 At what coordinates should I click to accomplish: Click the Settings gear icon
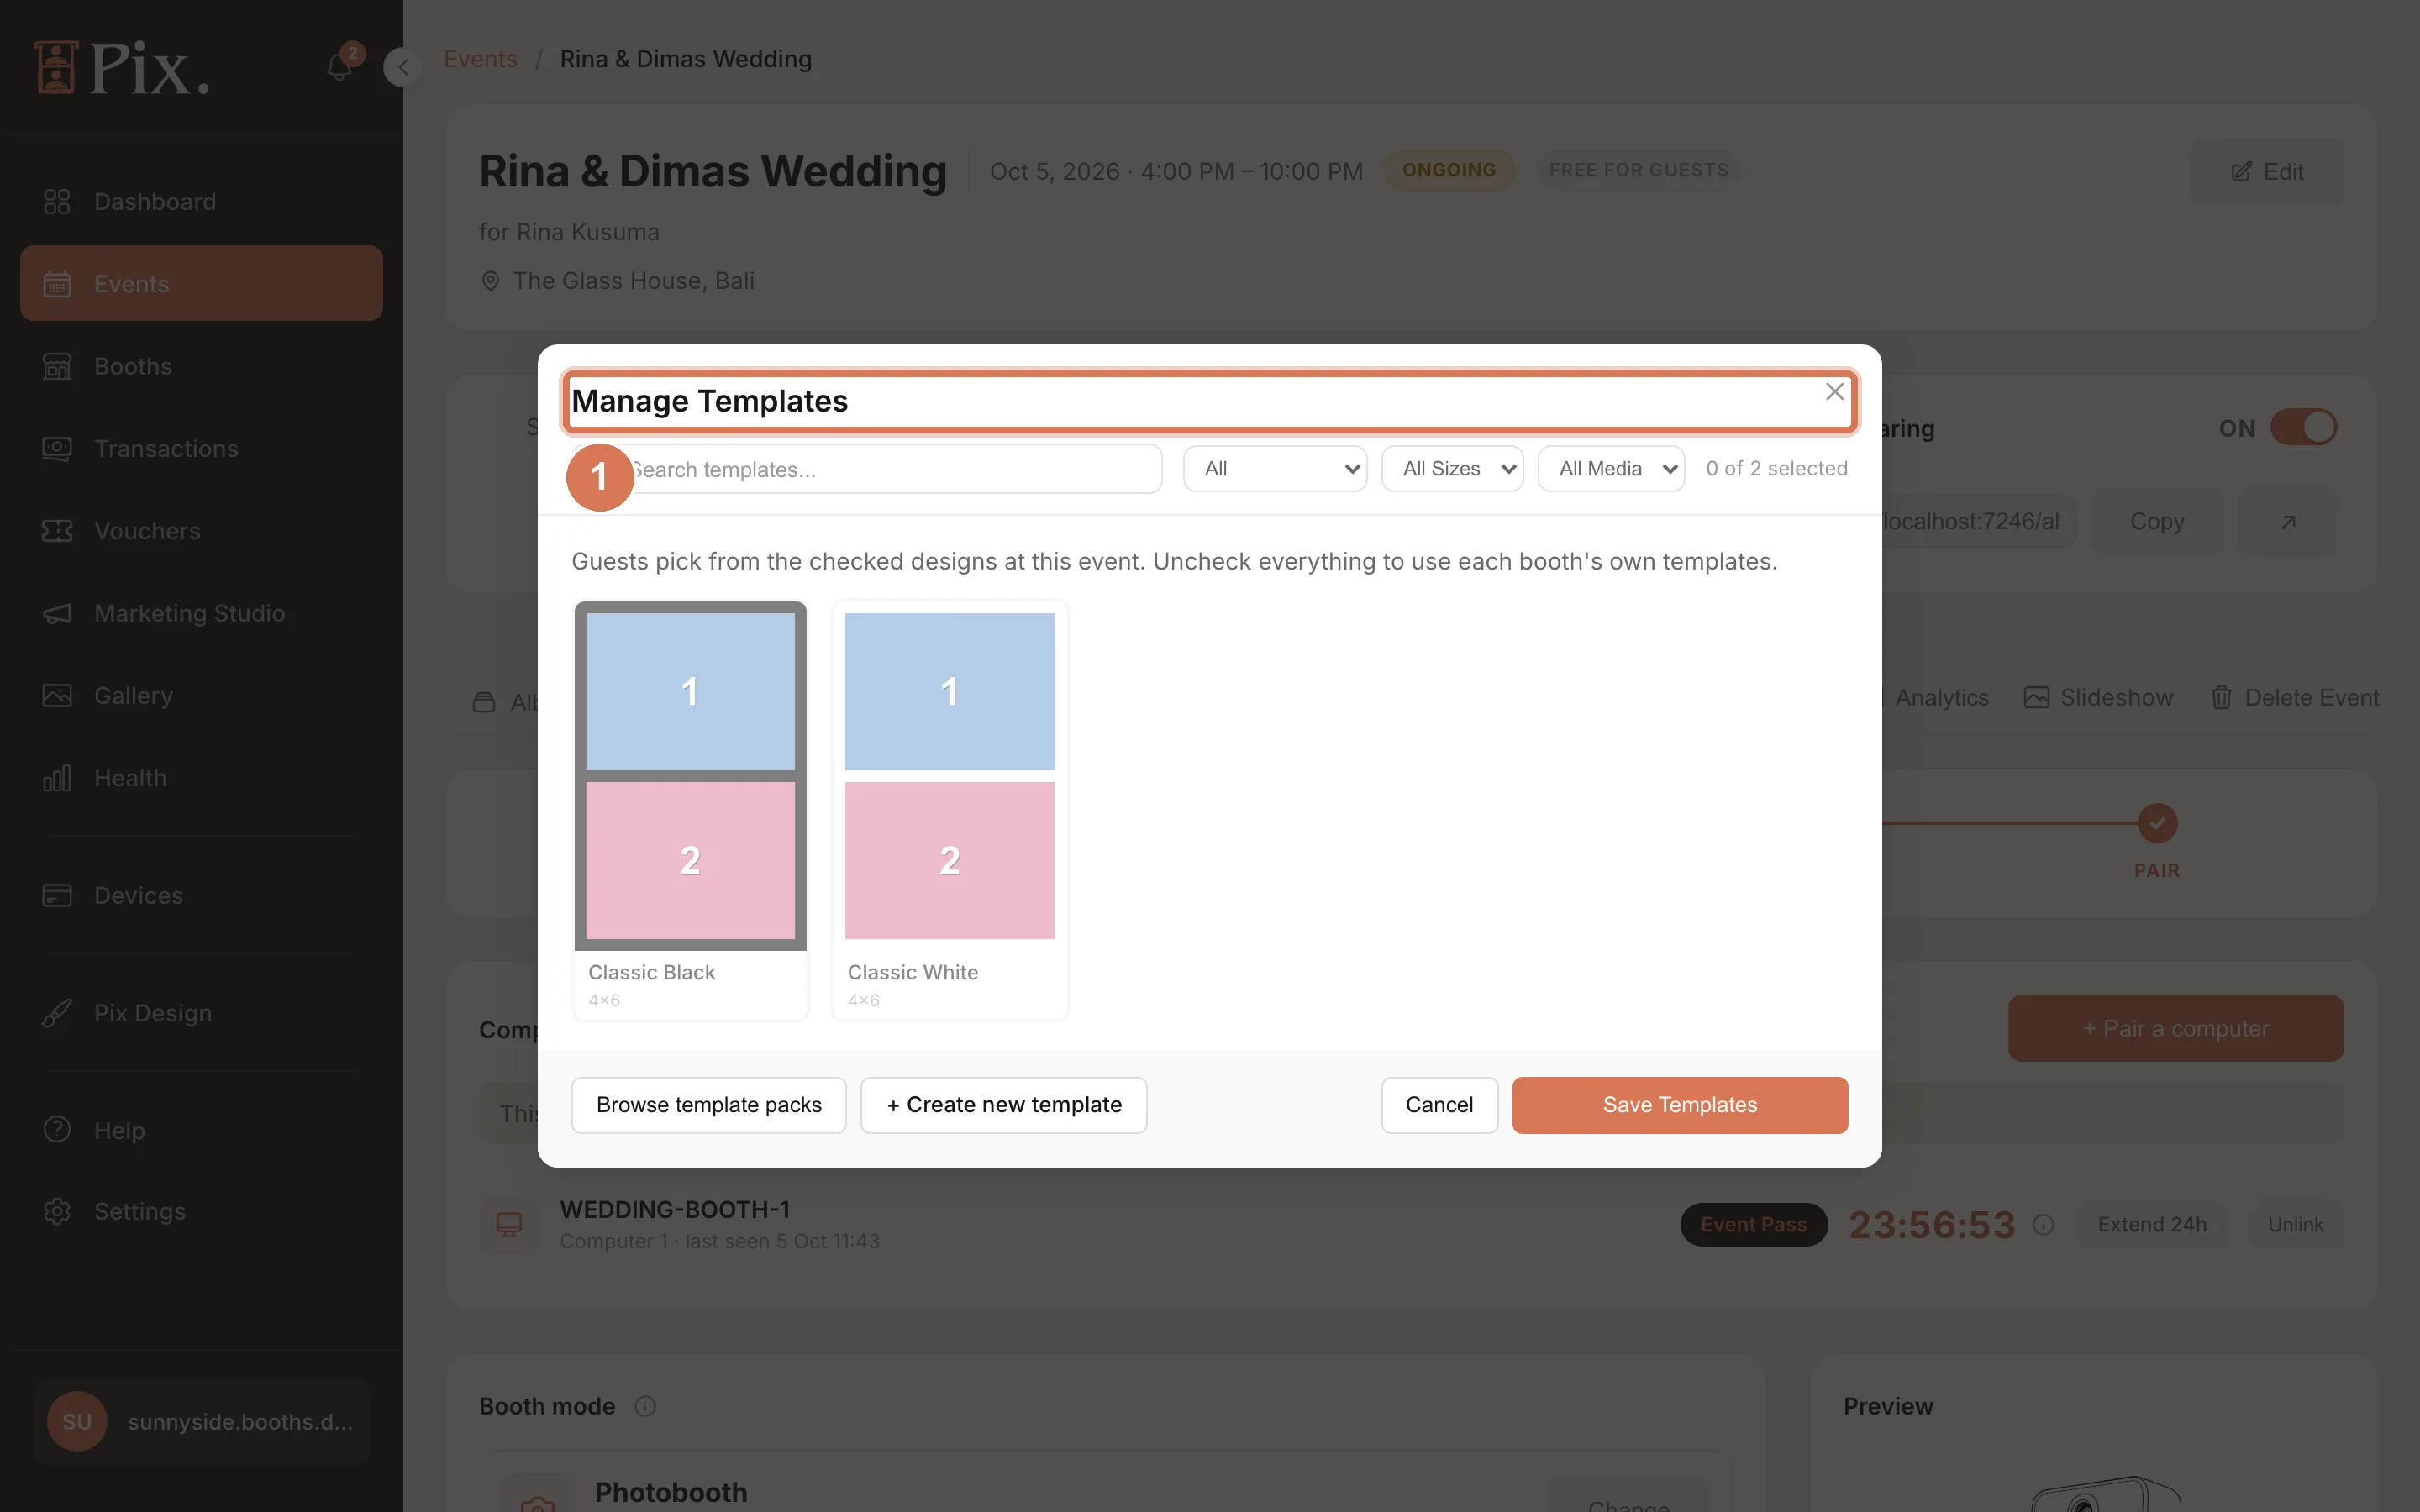[57, 1212]
